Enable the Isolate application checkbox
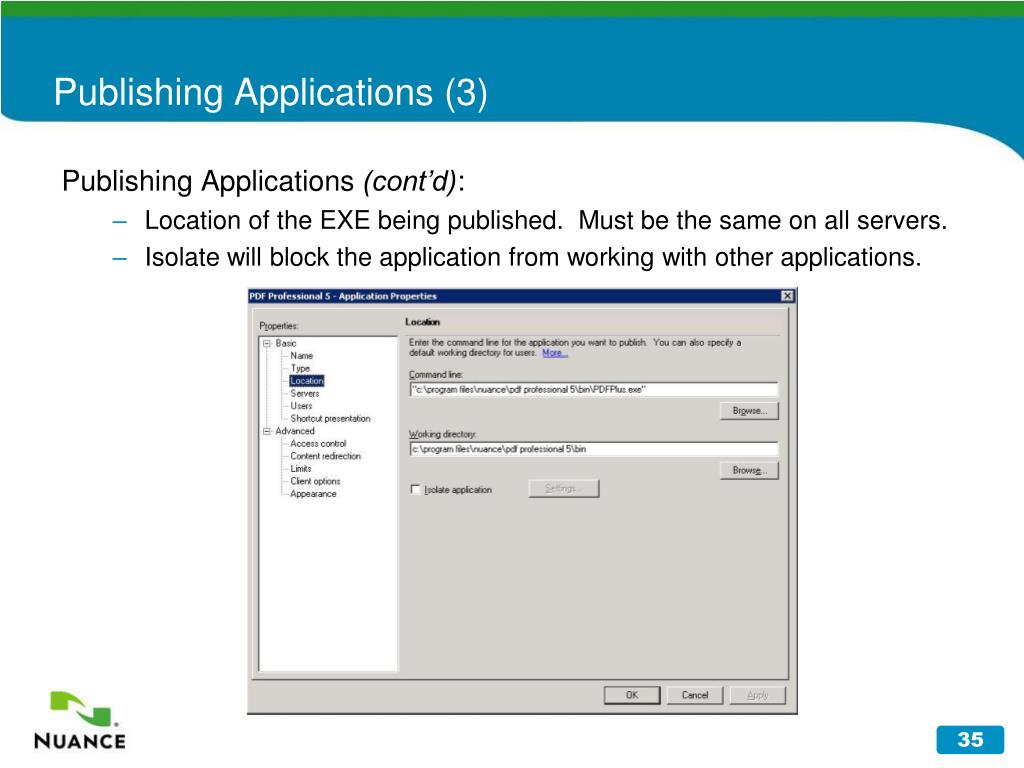The height and width of the screenshot is (768, 1024). (415, 489)
